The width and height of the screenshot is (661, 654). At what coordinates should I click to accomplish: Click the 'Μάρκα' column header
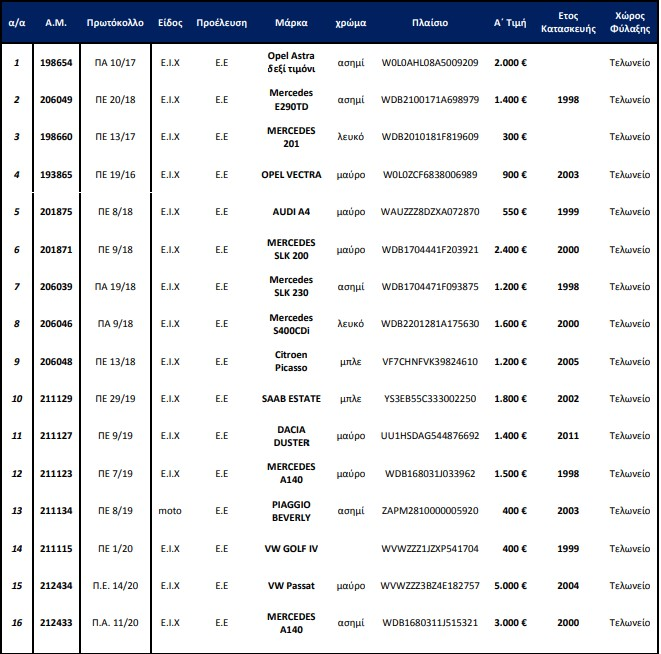pyautogui.click(x=291, y=21)
